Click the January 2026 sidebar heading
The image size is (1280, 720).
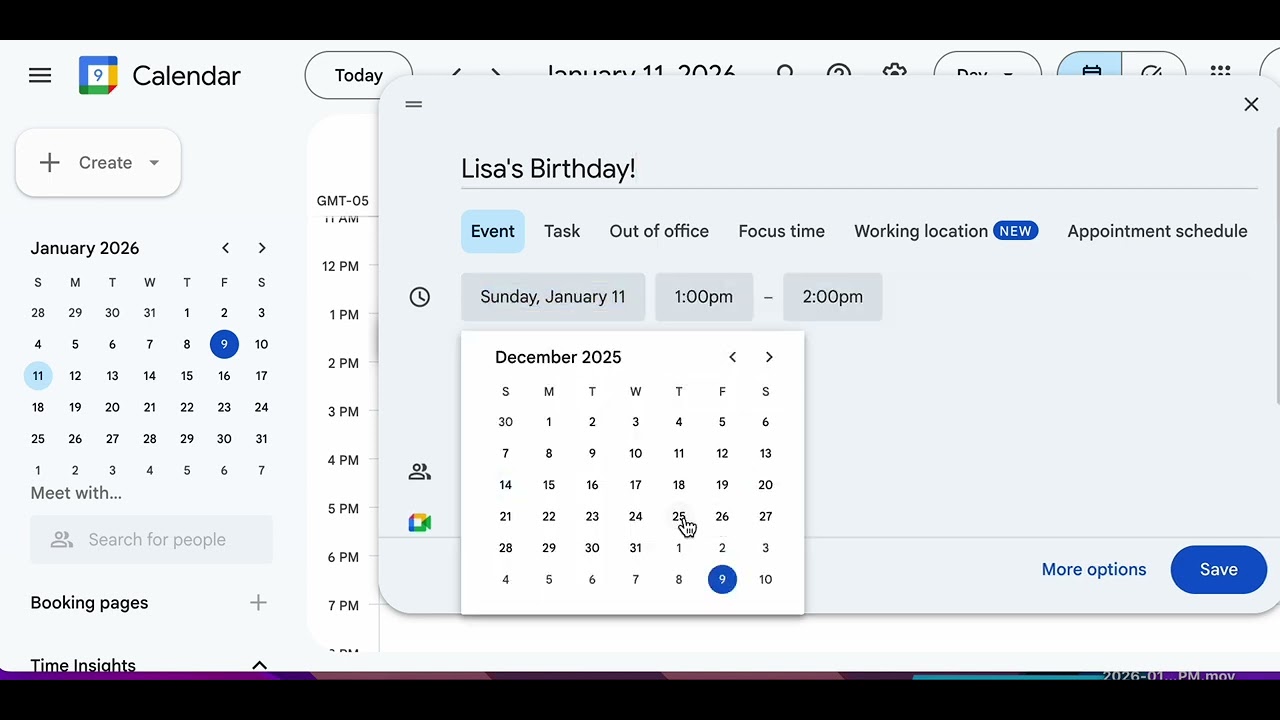pyautogui.click(x=85, y=248)
